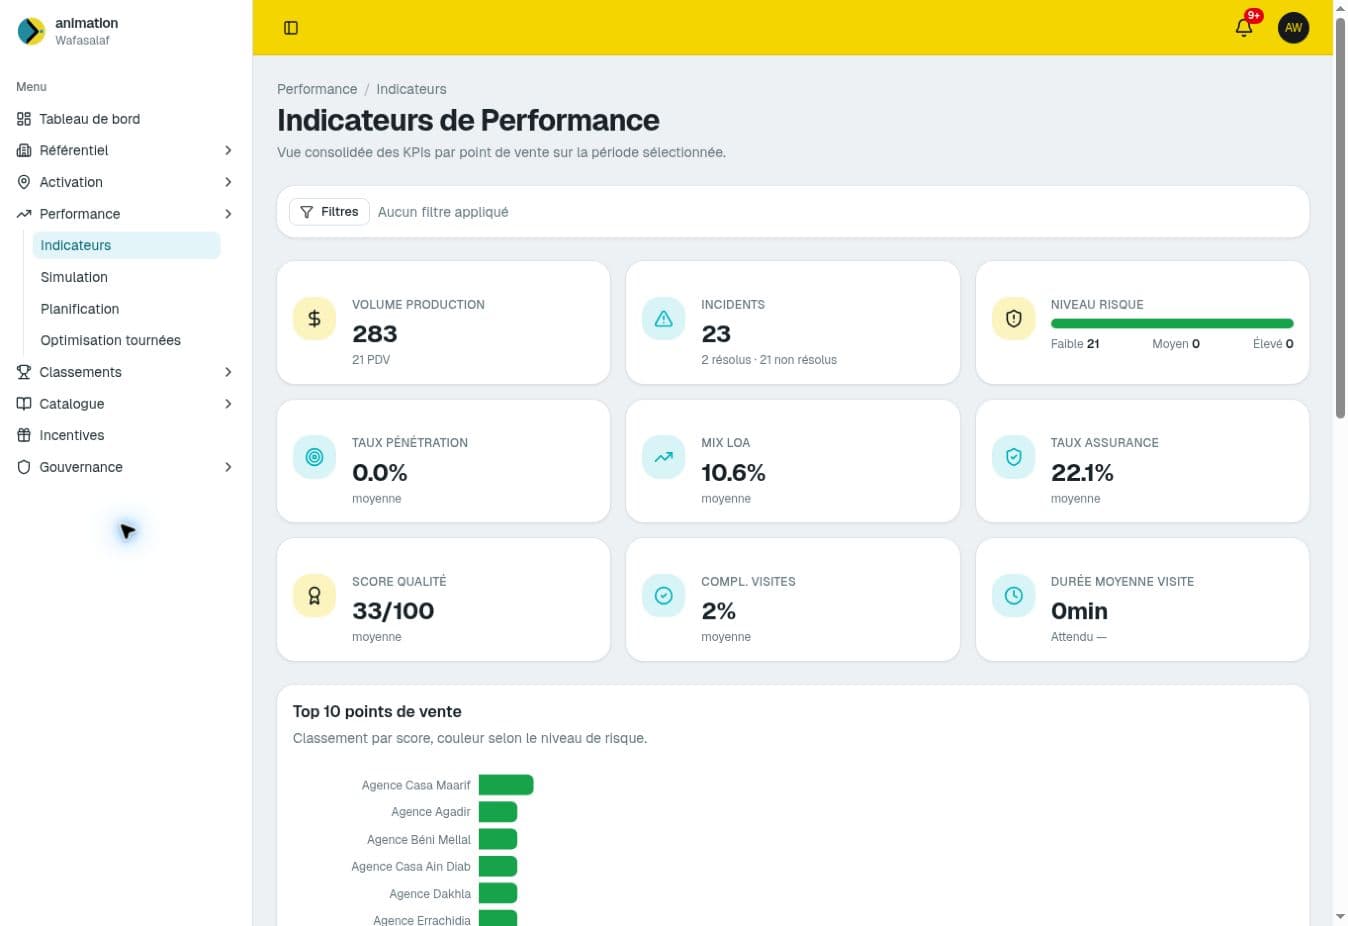Click the Performance breadcrumb link
Image resolution: width=1348 pixels, height=926 pixels.
coord(317,89)
